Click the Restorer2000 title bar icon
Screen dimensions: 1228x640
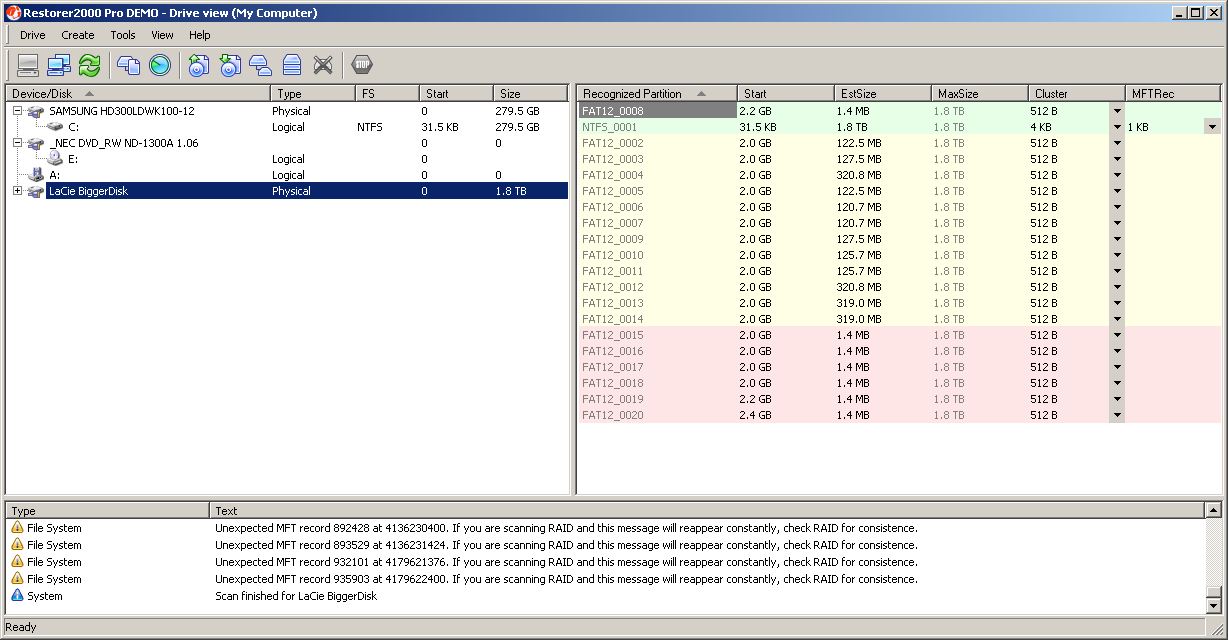[13, 13]
